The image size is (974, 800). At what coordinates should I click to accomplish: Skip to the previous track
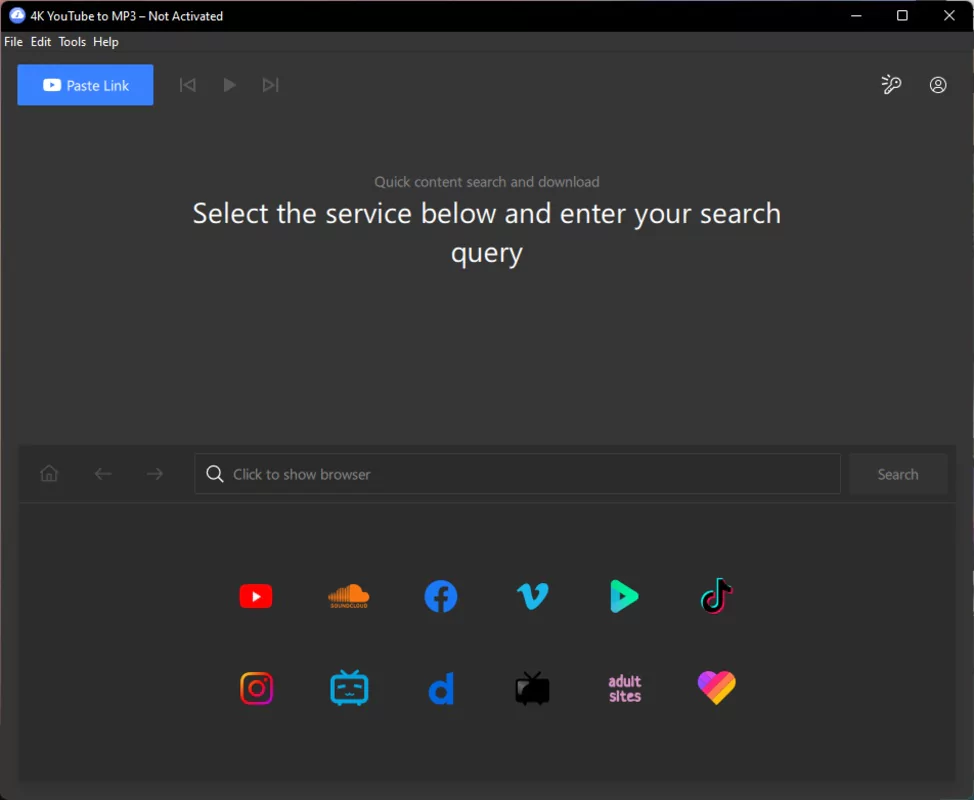tap(187, 85)
